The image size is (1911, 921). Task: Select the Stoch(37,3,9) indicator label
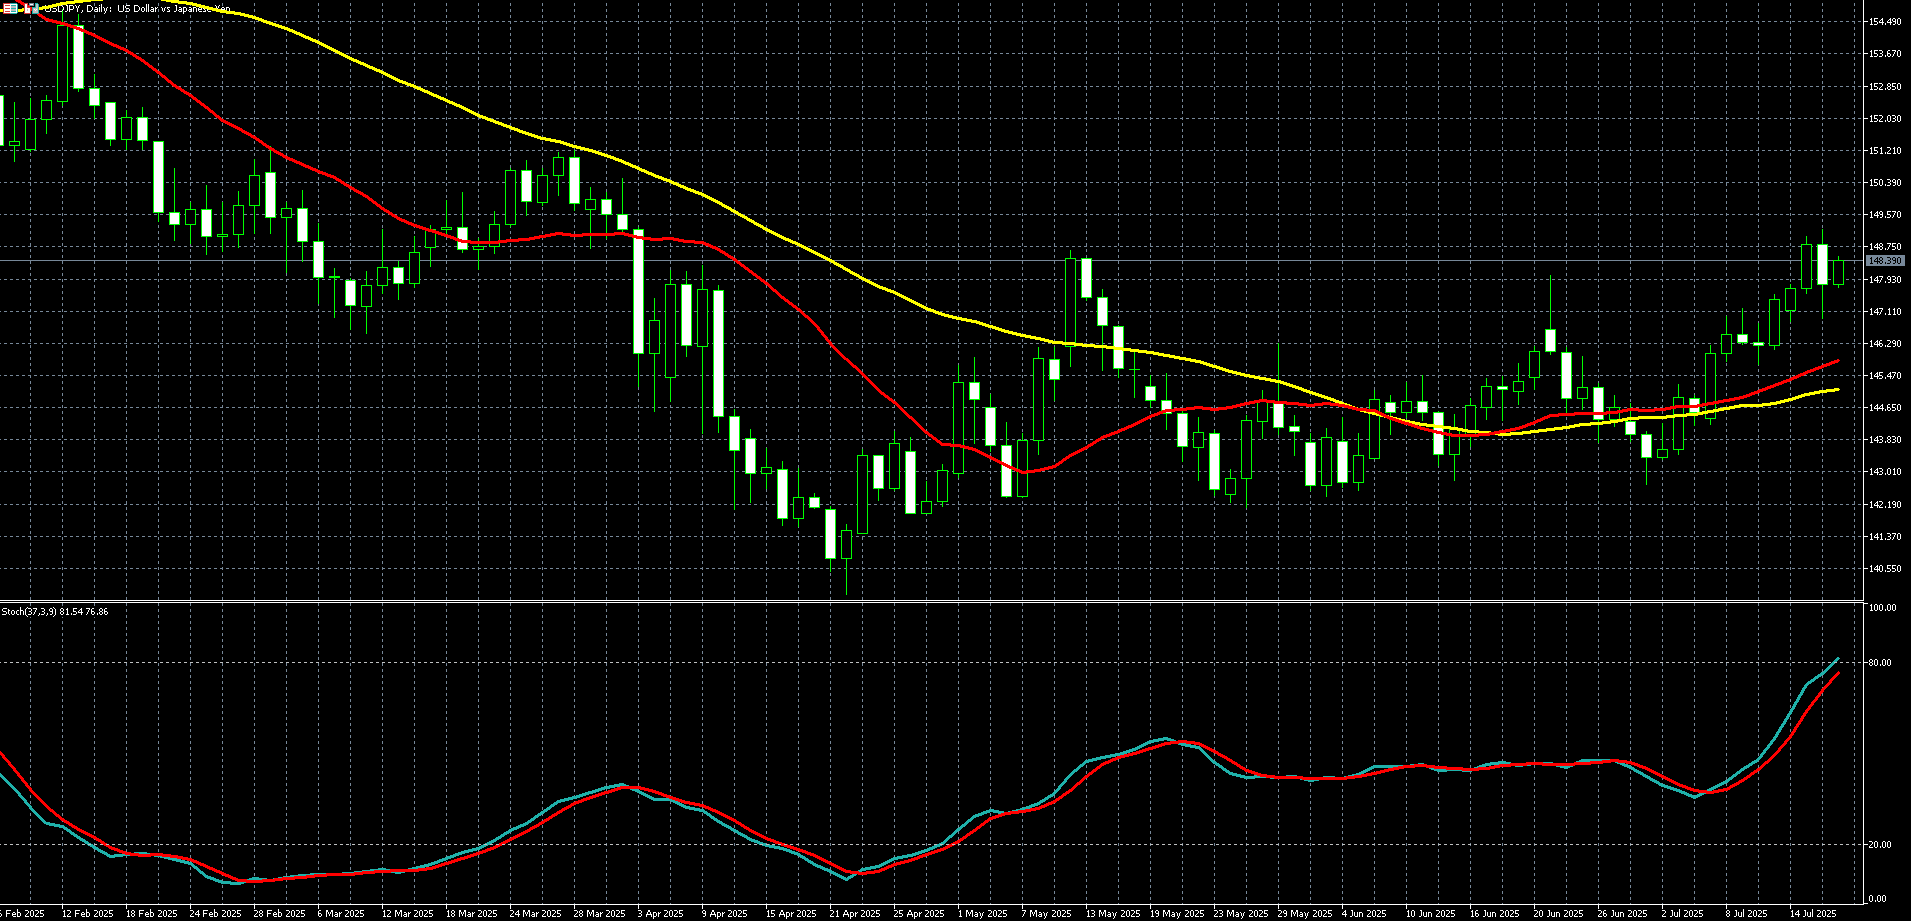(55, 611)
